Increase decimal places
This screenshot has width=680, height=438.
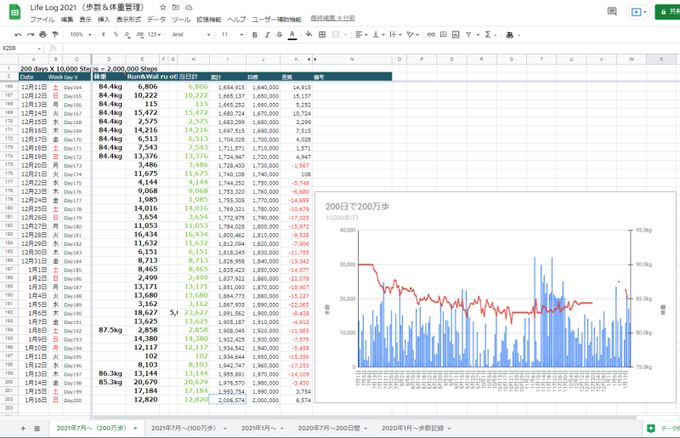click(140, 34)
